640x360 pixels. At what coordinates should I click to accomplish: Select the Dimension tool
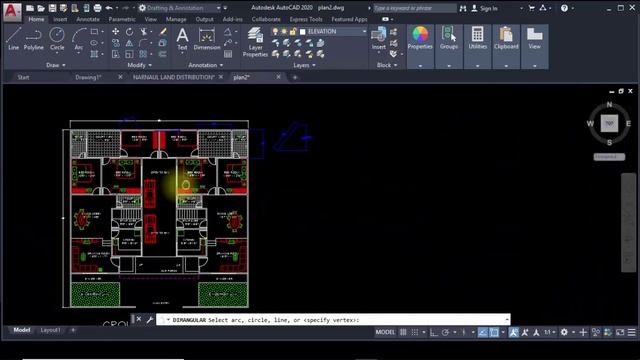point(207,39)
